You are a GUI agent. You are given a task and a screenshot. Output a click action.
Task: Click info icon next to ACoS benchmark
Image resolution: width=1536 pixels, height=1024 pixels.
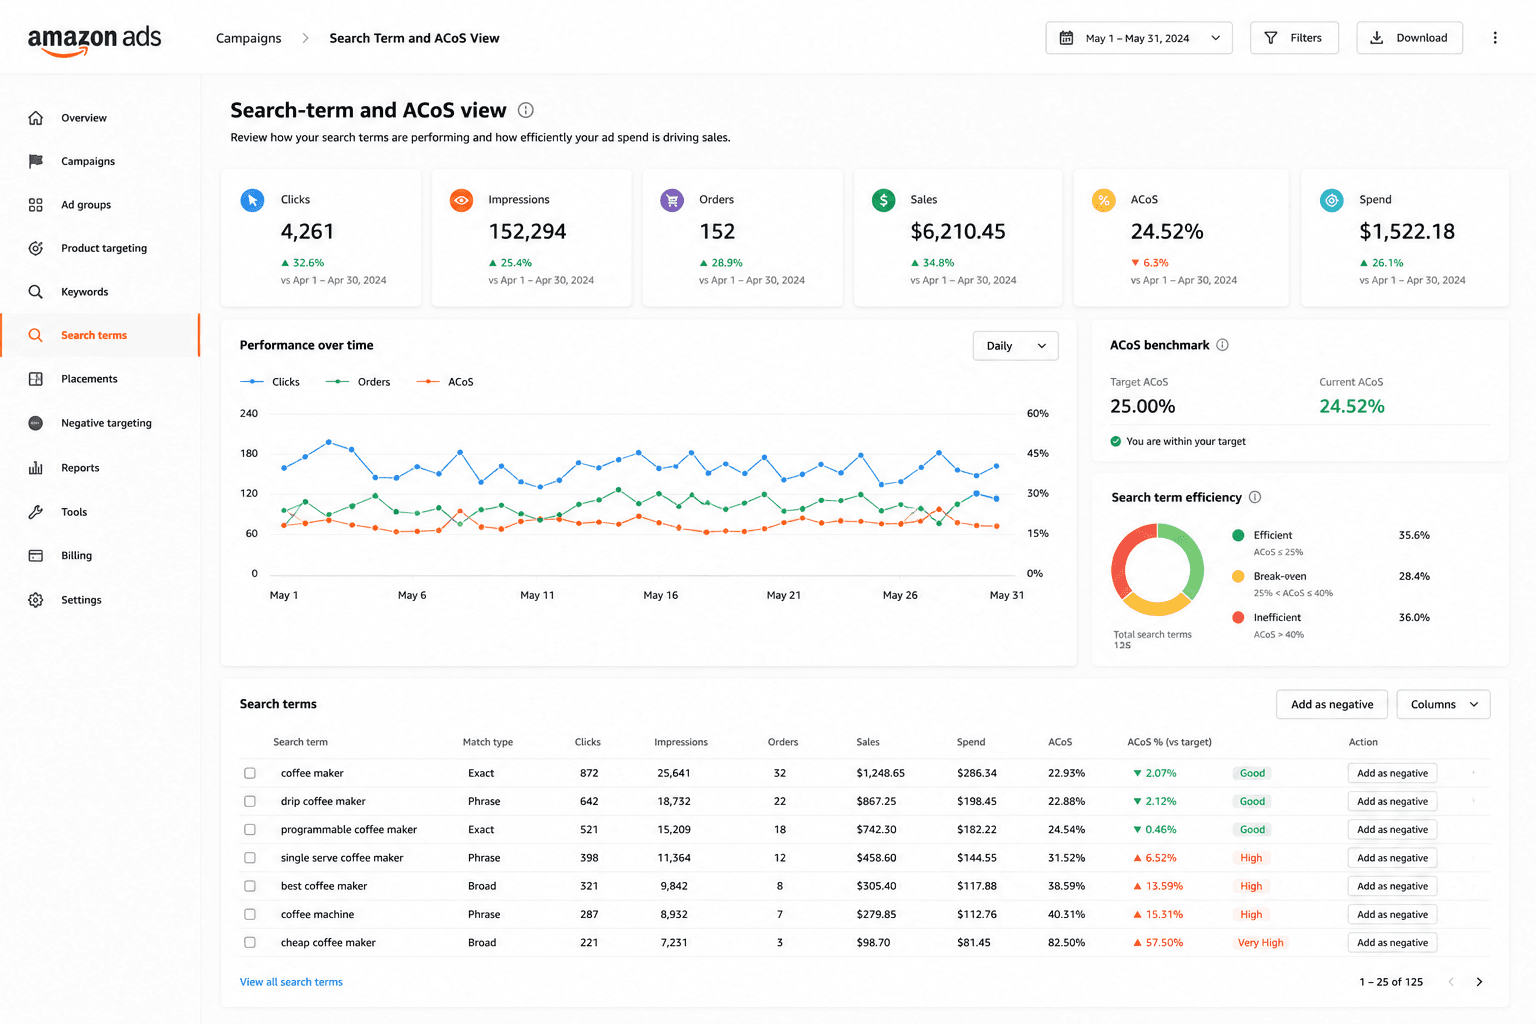[1222, 345]
